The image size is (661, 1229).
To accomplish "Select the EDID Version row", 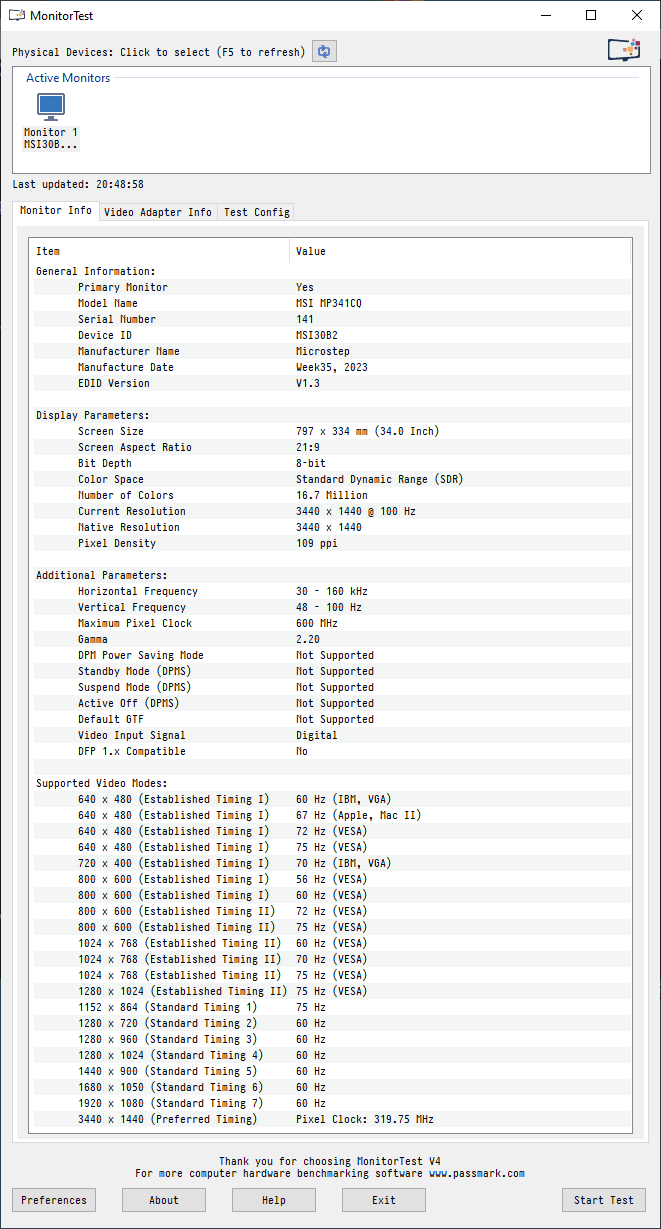I will [331, 383].
